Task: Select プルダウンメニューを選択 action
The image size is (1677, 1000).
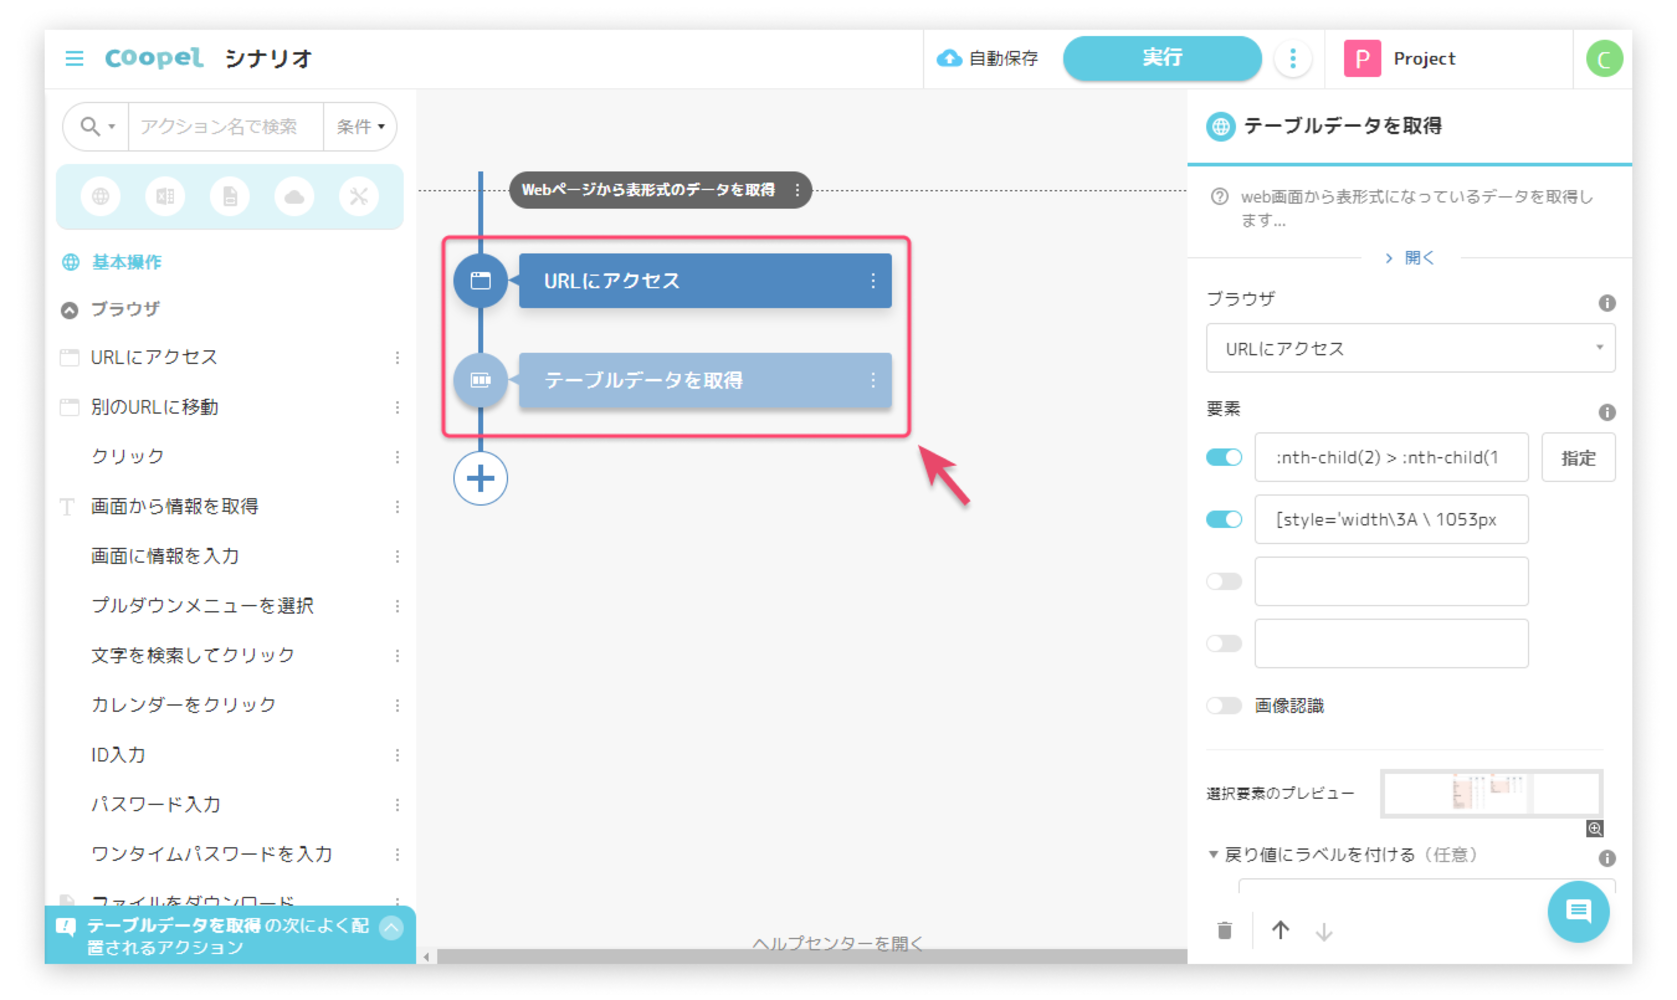Action: [202, 606]
